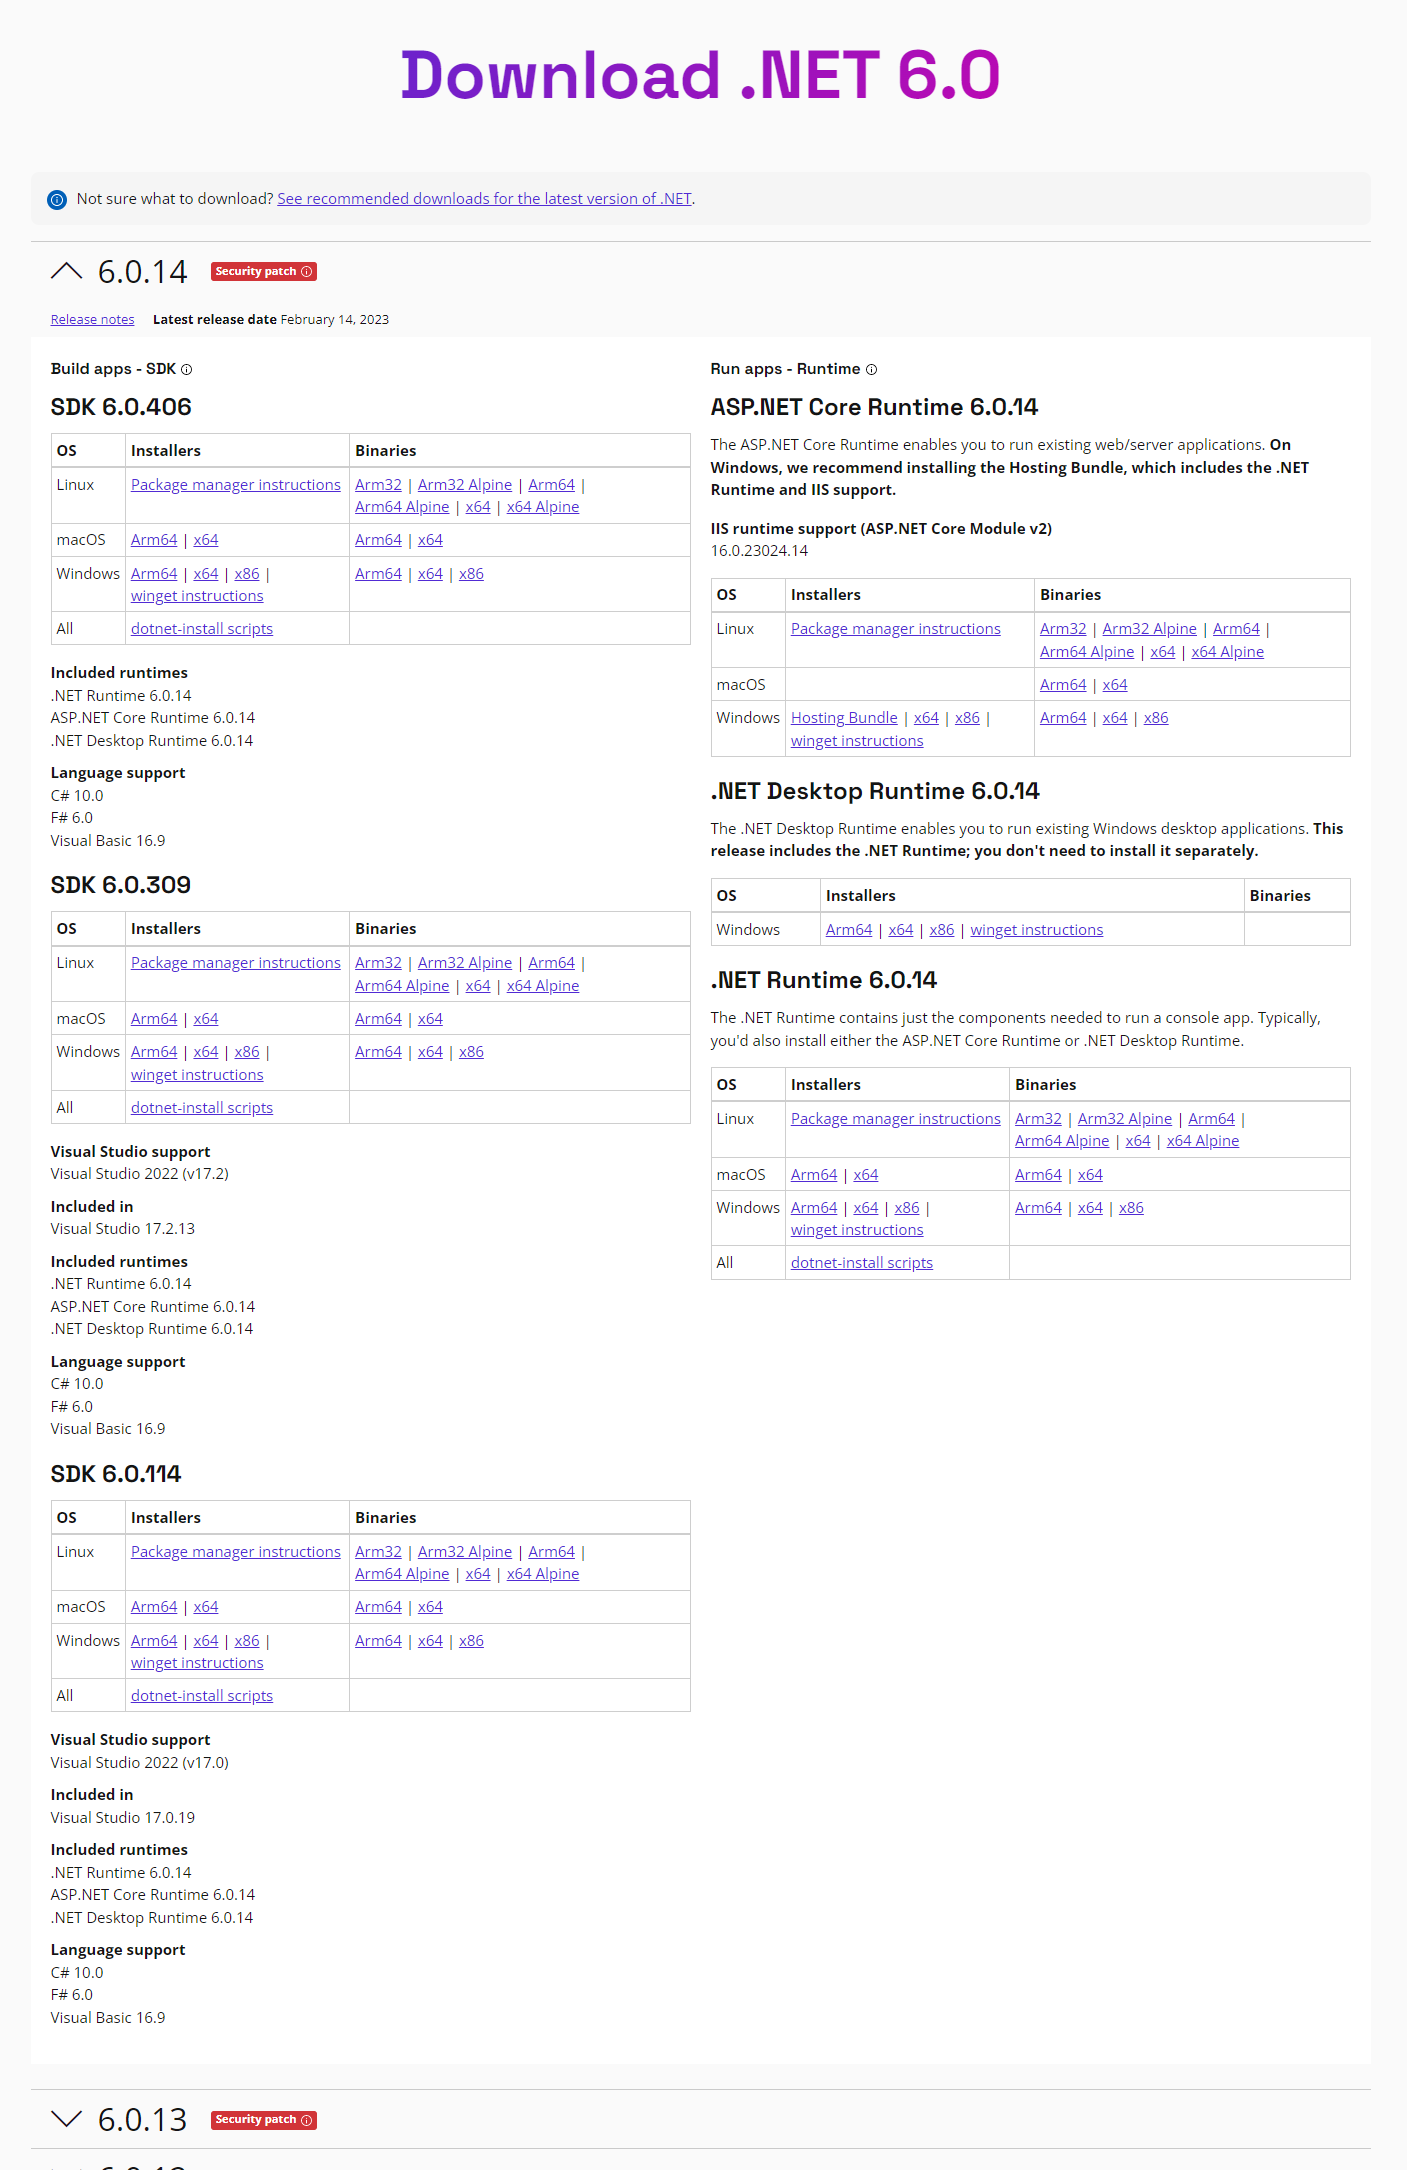The width and height of the screenshot is (1407, 2170).
Task: Click the blue info icon in the banner
Action: tap(57, 199)
